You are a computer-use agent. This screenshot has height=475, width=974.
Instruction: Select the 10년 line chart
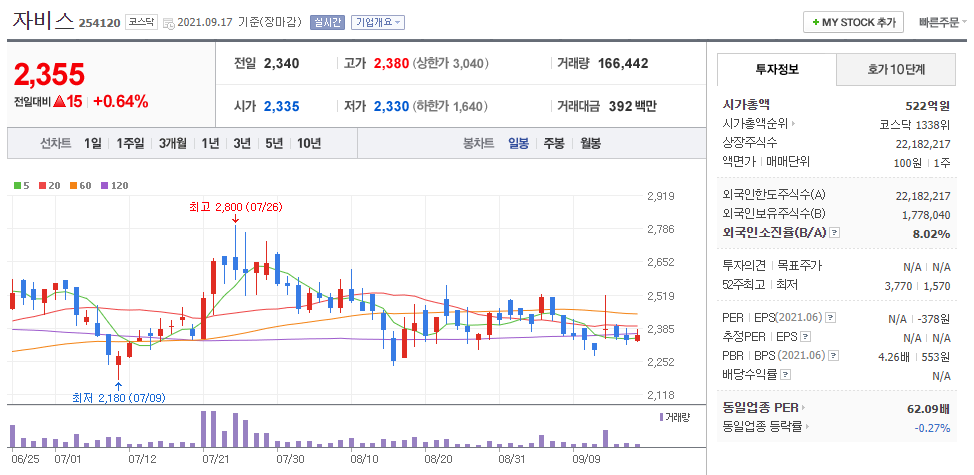(x=309, y=144)
